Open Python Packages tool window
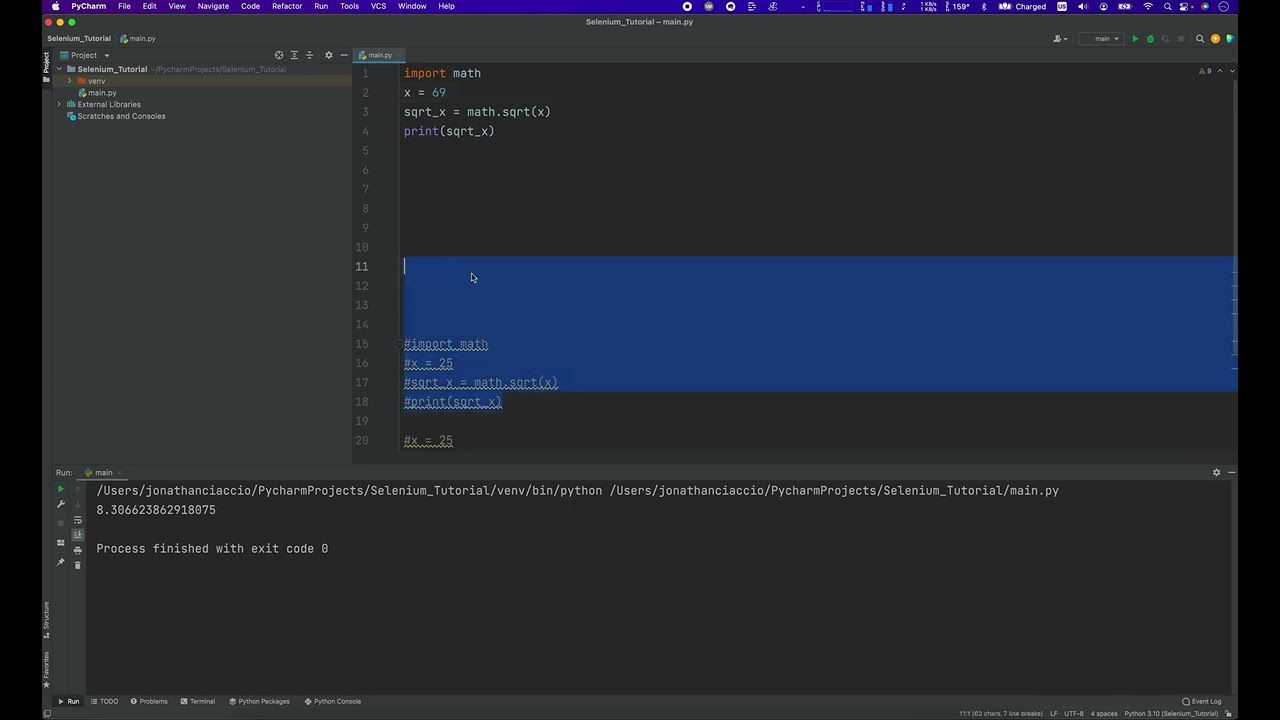 (x=258, y=701)
